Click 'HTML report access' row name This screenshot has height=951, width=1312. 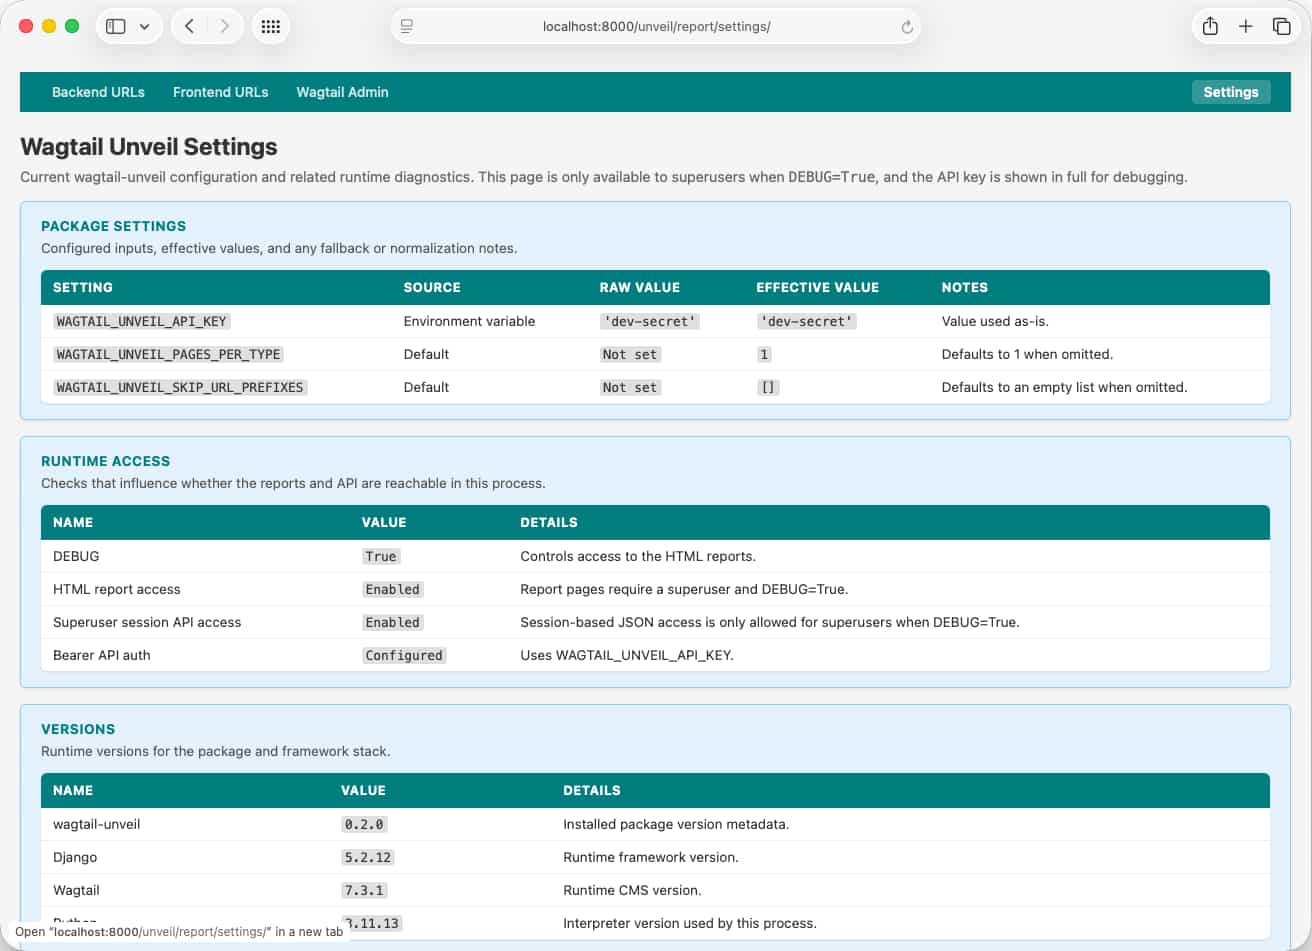[117, 589]
